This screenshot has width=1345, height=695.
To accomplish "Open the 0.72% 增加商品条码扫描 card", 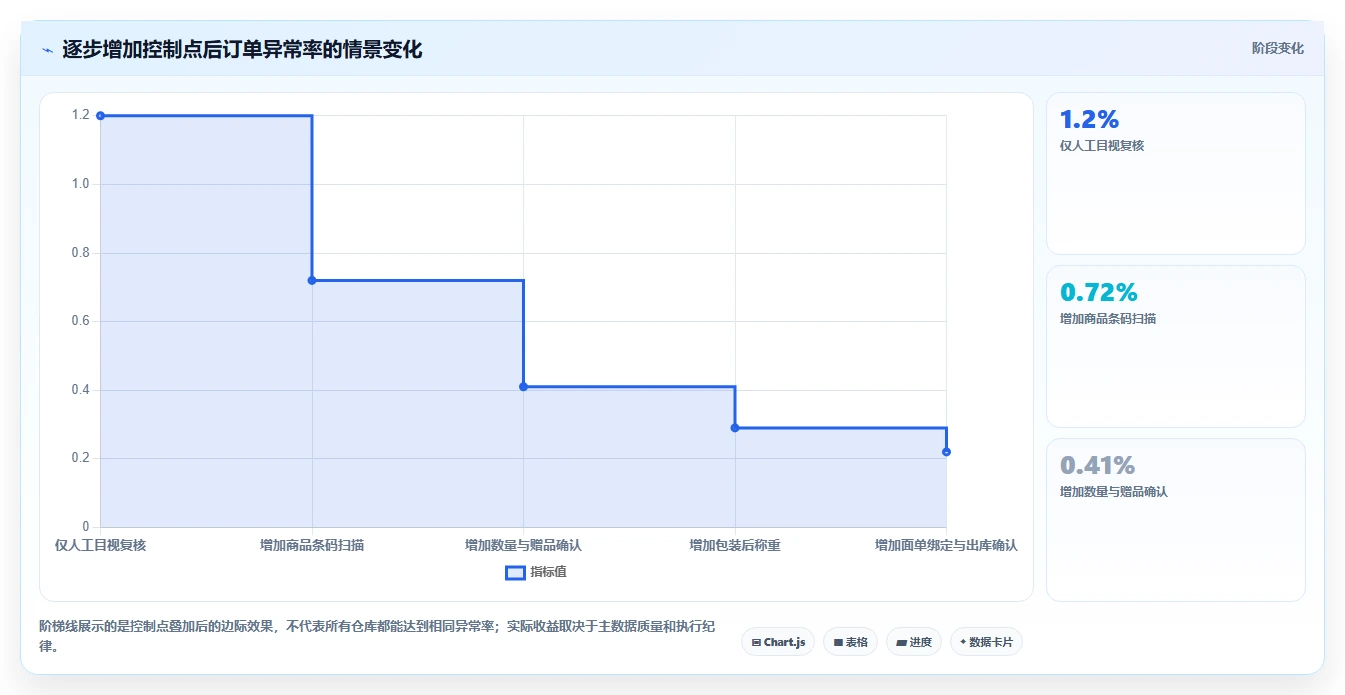I will [x=1176, y=347].
